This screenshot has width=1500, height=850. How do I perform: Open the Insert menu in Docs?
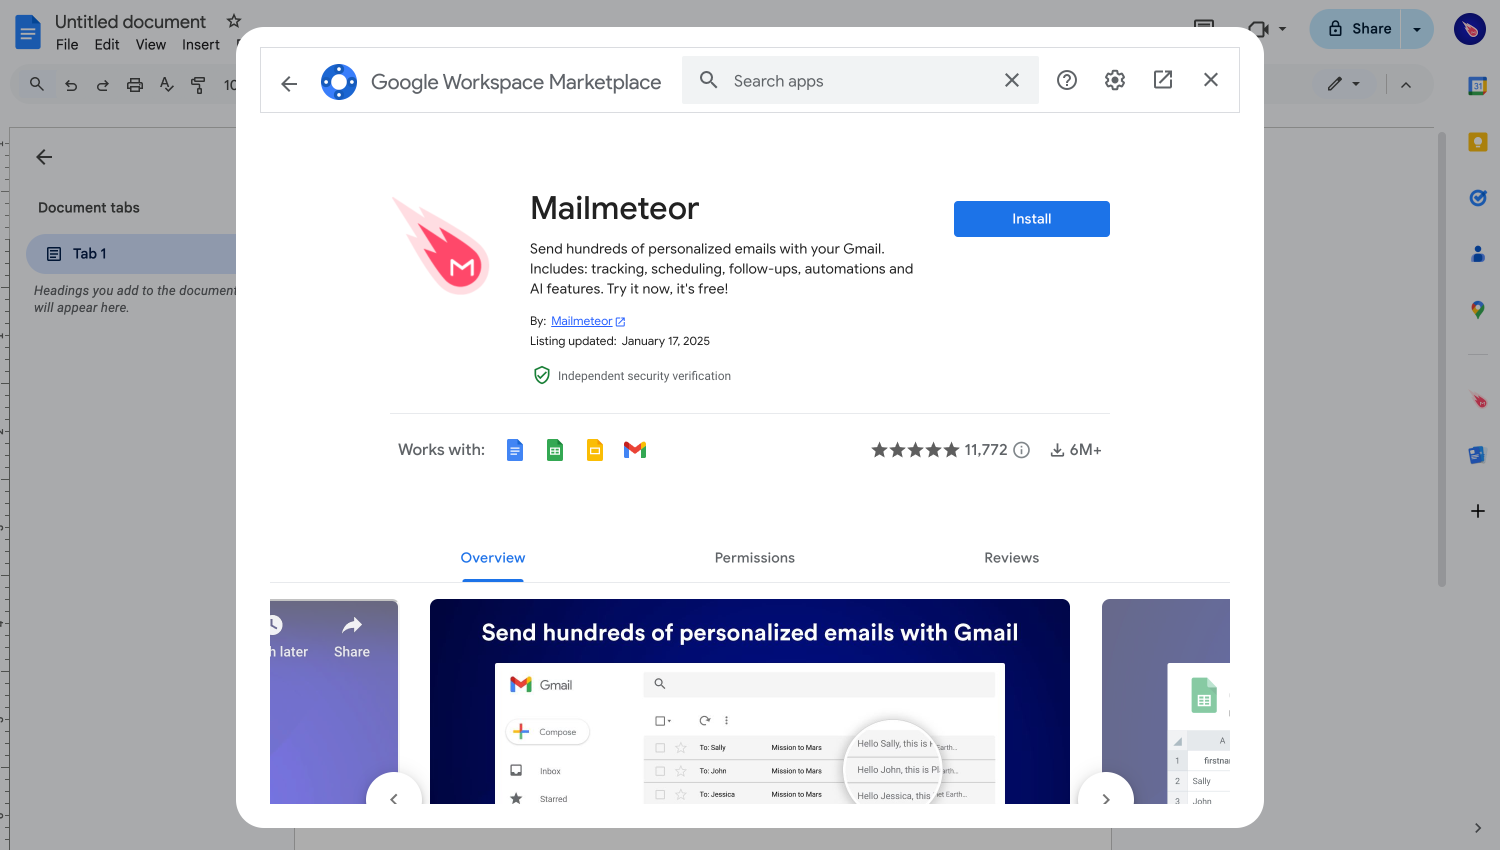tap(201, 45)
